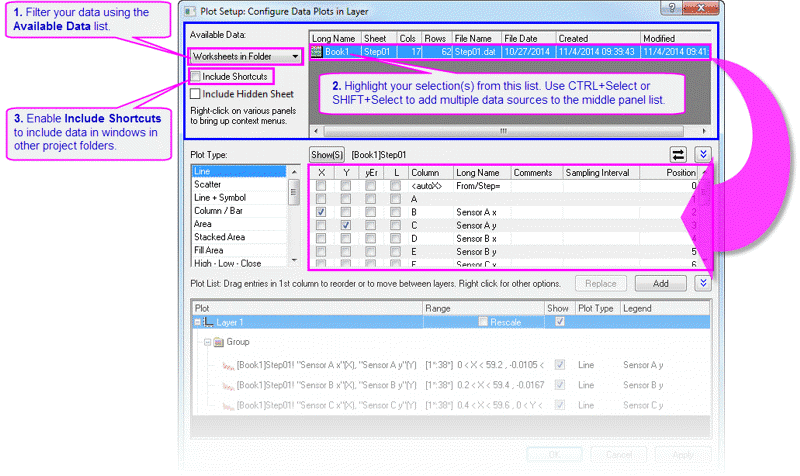
Task: Click the Group folder icon
Action: click(218, 342)
